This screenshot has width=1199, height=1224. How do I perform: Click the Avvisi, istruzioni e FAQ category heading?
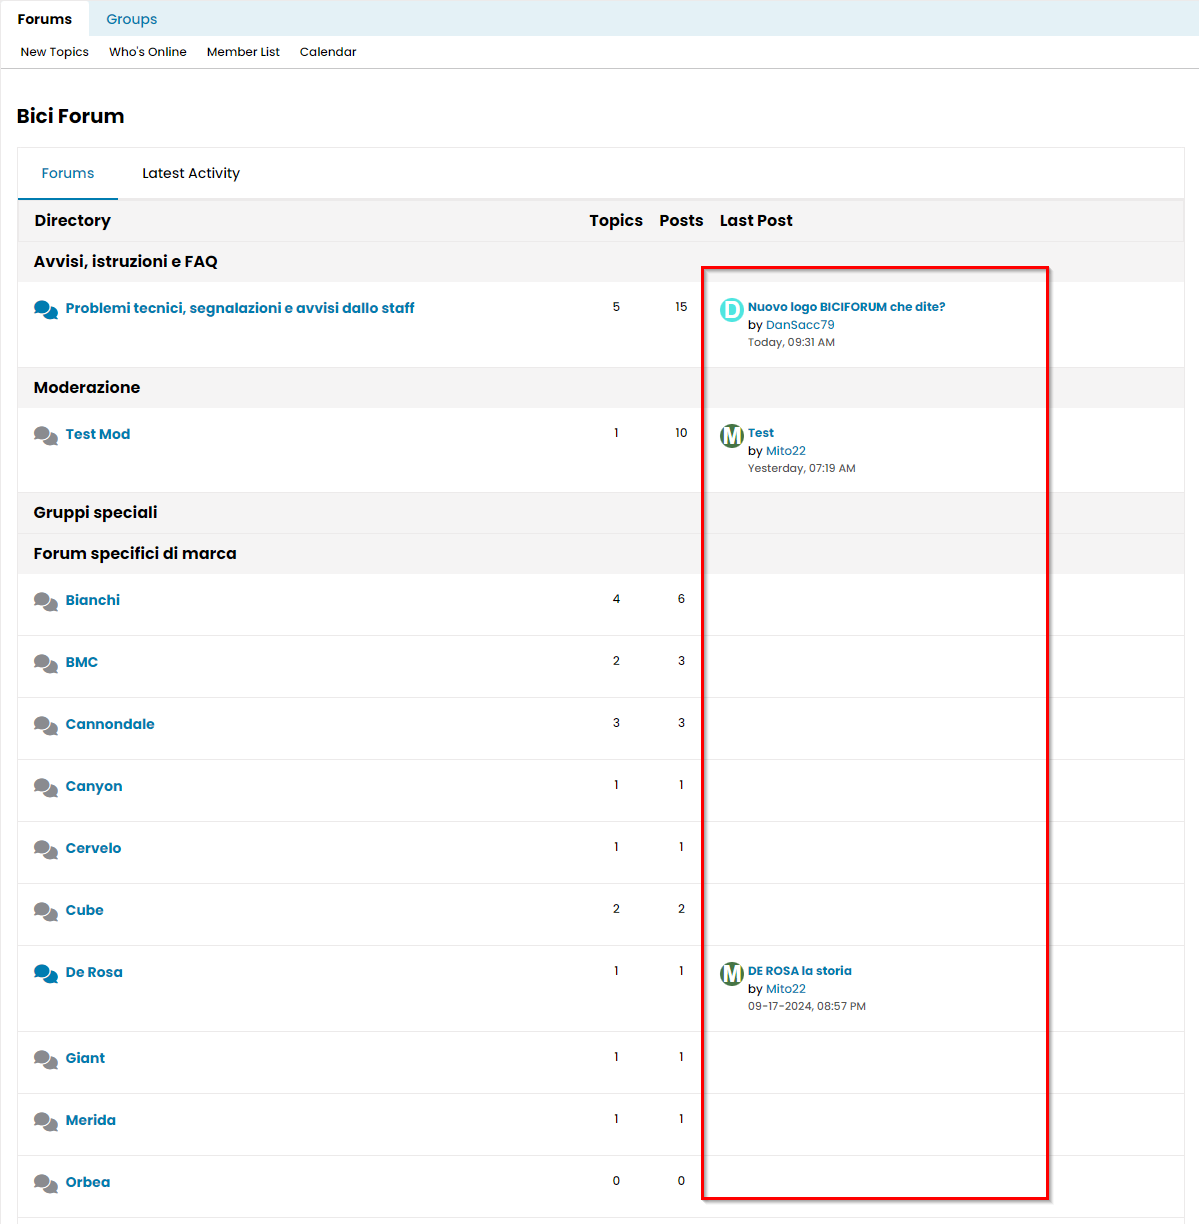pyautogui.click(x=126, y=261)
